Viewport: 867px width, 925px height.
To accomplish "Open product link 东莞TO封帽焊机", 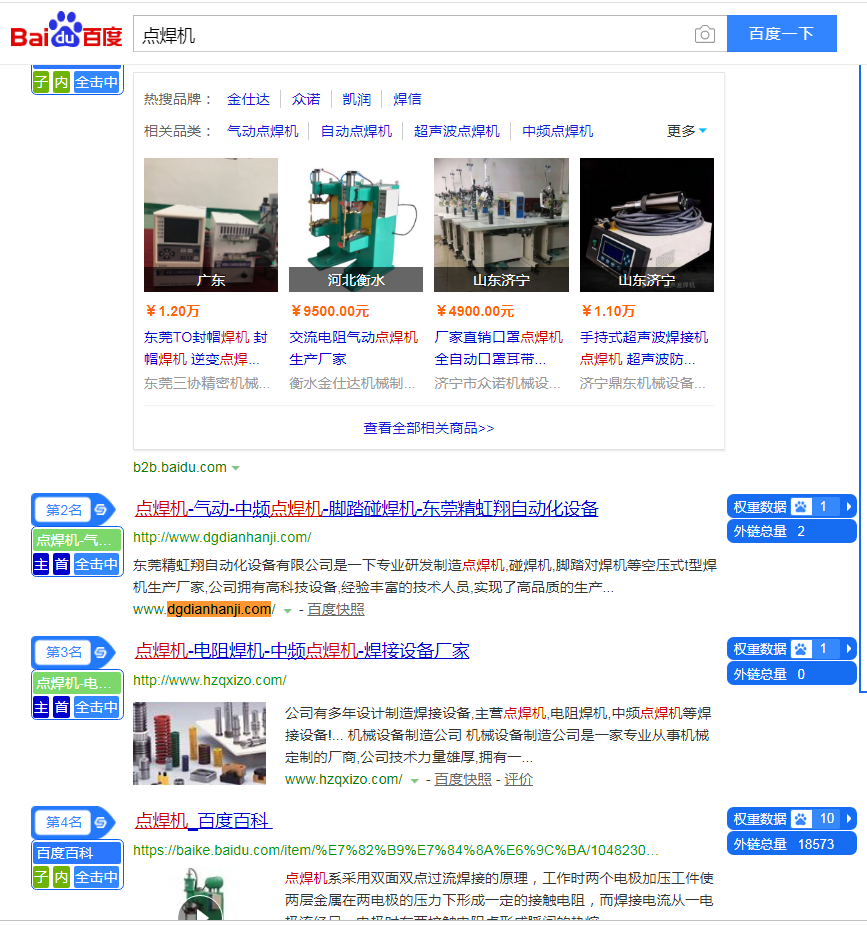I will tap(206, 348).
